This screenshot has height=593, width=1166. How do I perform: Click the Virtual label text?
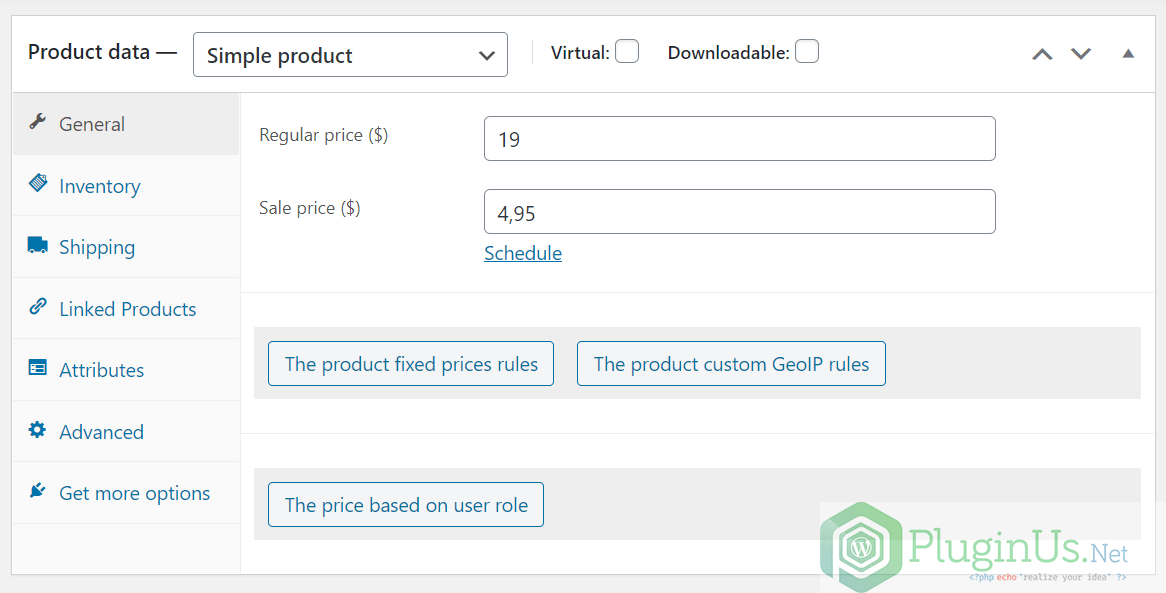[x=580, y=53]
